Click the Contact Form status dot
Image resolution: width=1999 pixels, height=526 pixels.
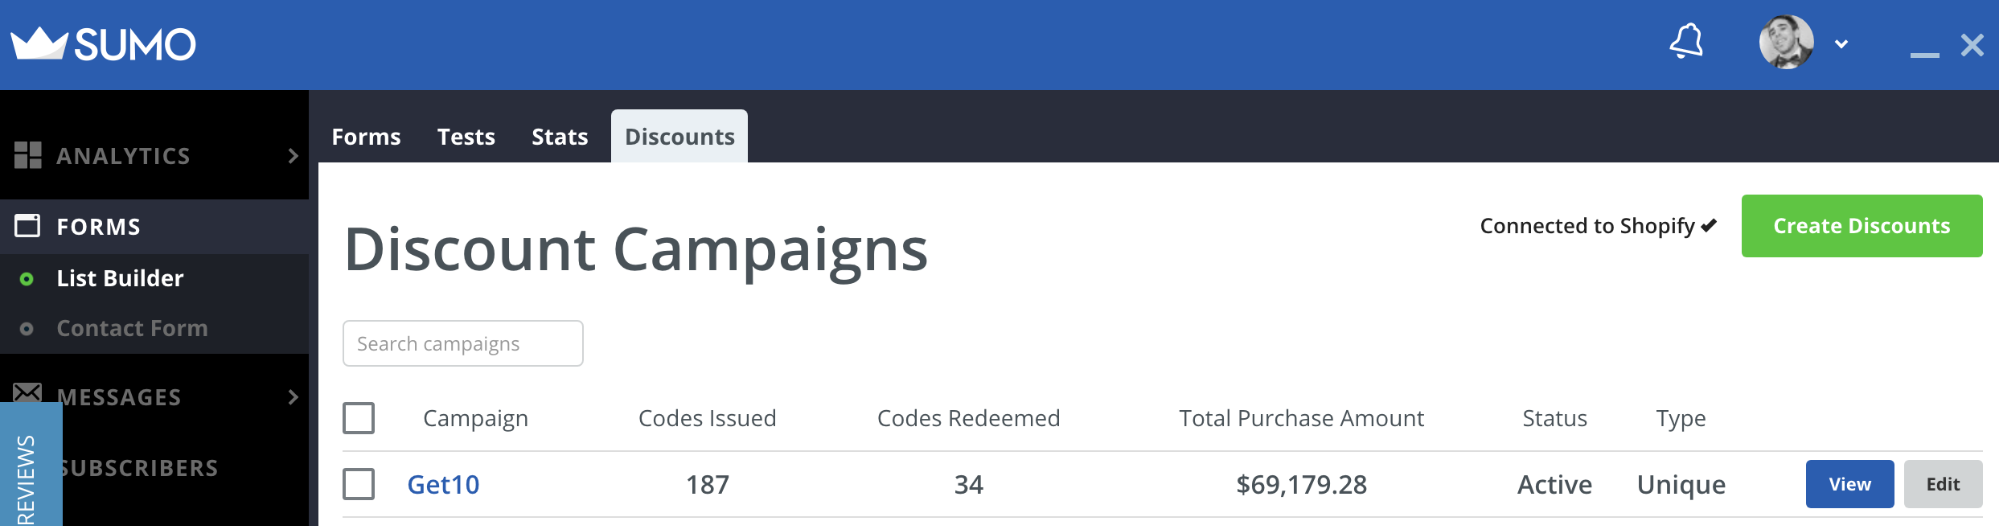point(27,329)
